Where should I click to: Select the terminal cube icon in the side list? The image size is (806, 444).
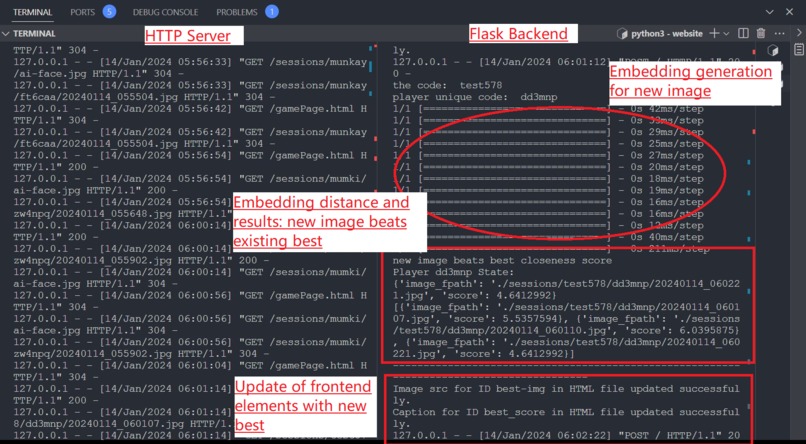[x=772, y=50]
